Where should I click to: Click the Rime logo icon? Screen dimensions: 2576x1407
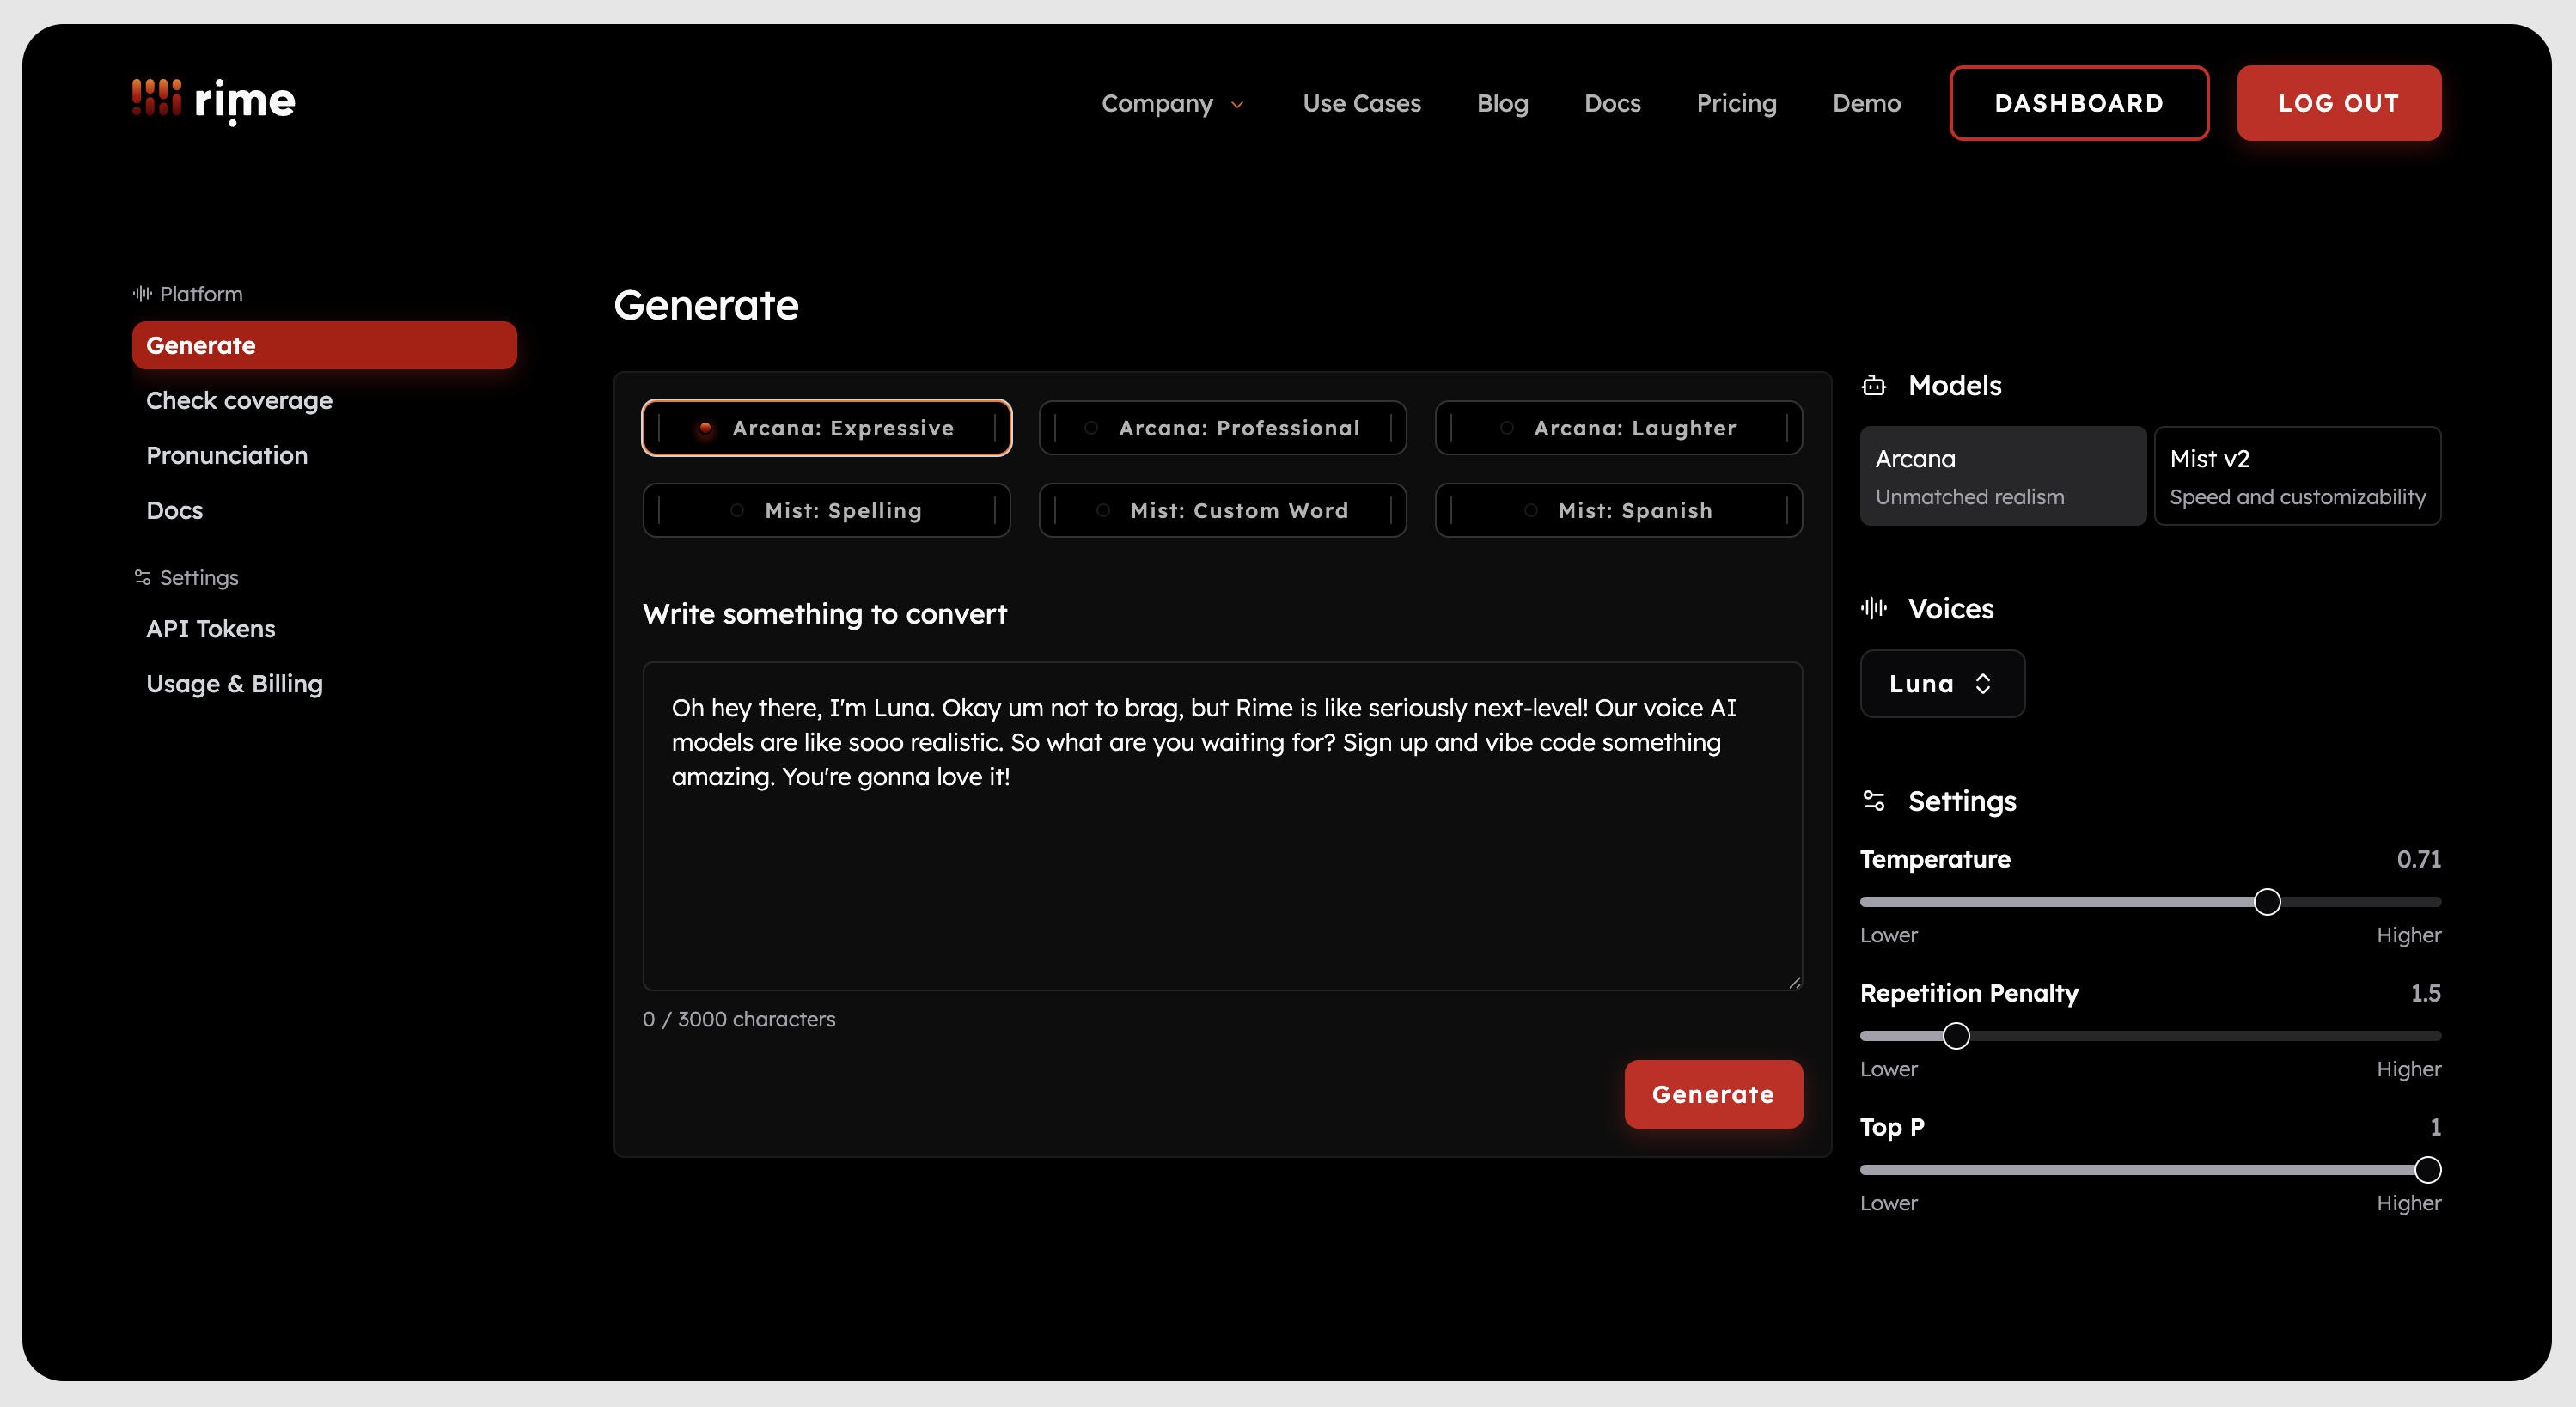coord(157,98)
